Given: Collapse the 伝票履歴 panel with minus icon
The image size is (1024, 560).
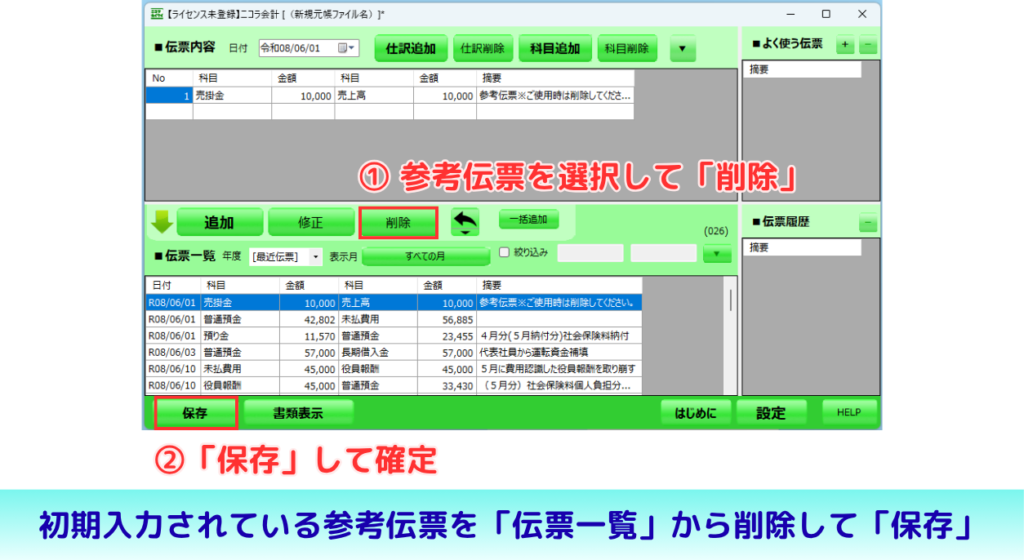Looking at the screenshot, I should tap(868, 223).
